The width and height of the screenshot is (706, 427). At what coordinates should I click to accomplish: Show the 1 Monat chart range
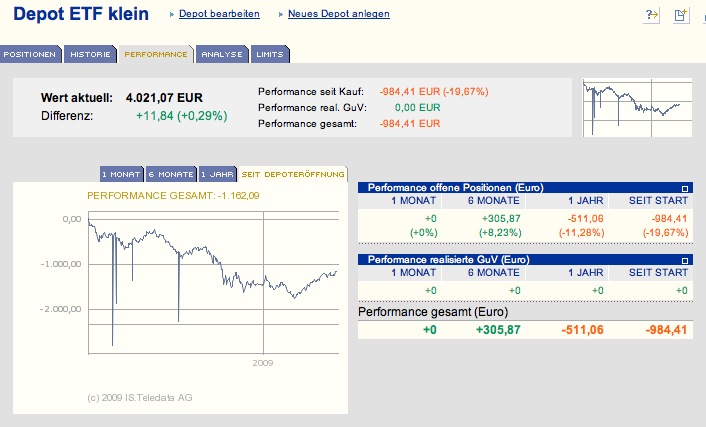click(122, 174)
